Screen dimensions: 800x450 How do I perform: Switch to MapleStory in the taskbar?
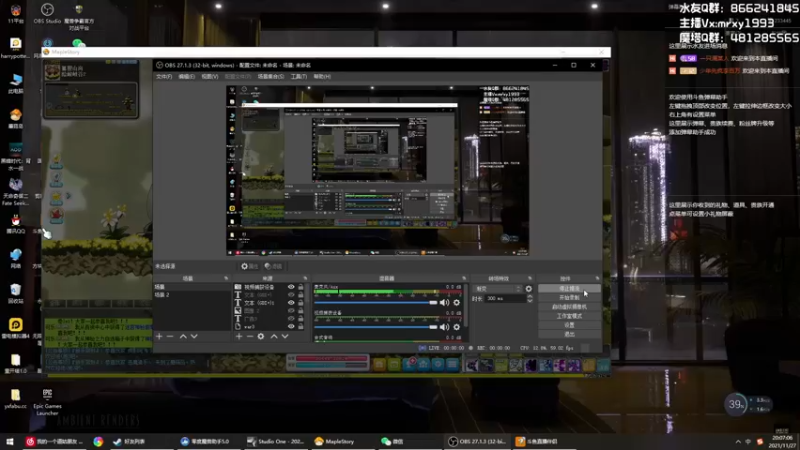[x=335, y=441]
